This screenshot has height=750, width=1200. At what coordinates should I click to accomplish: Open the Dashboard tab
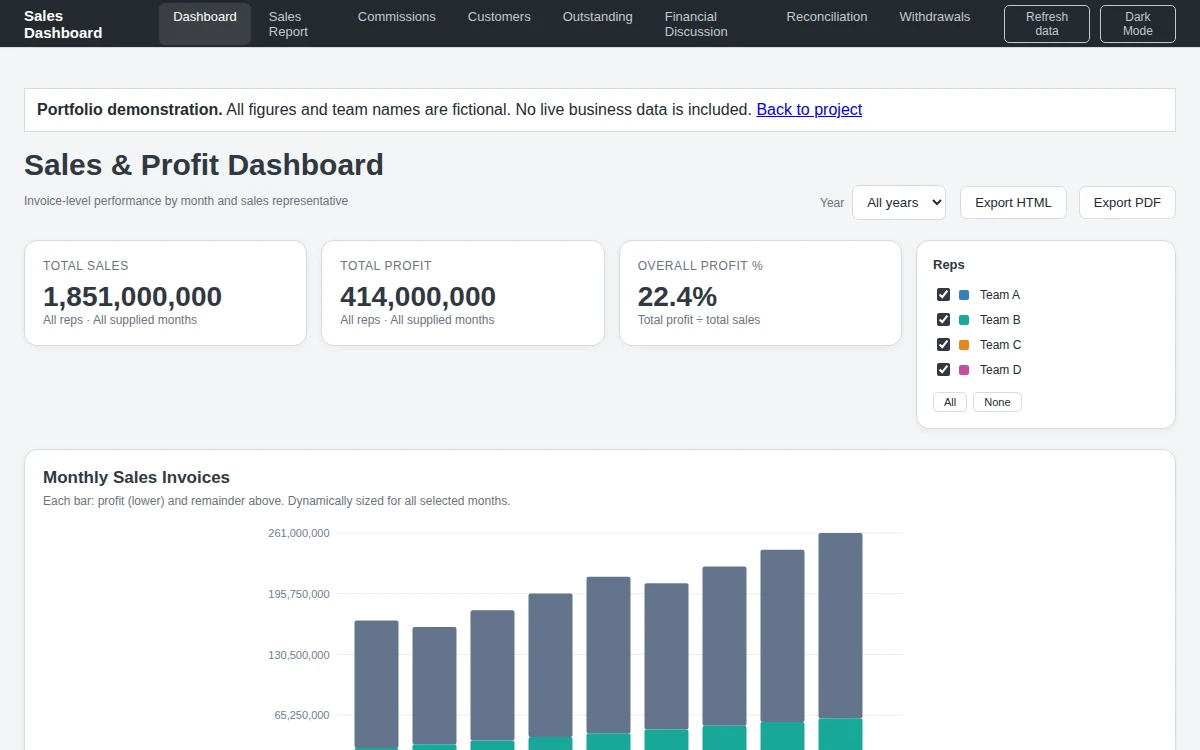coord(205,24)
